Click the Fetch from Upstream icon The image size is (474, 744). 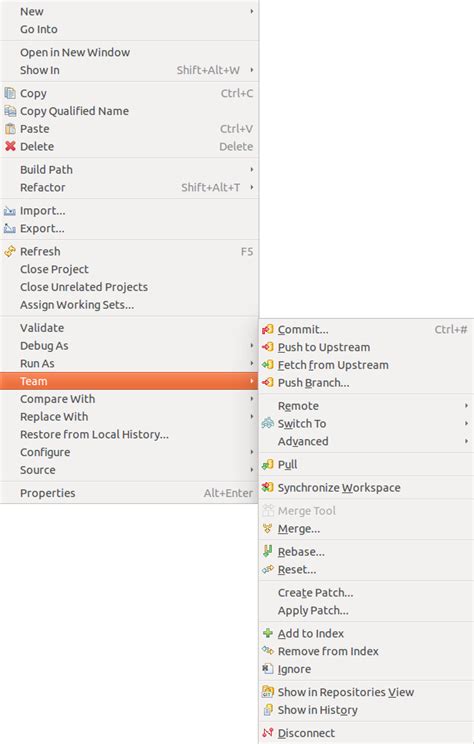tap(268, 365)
